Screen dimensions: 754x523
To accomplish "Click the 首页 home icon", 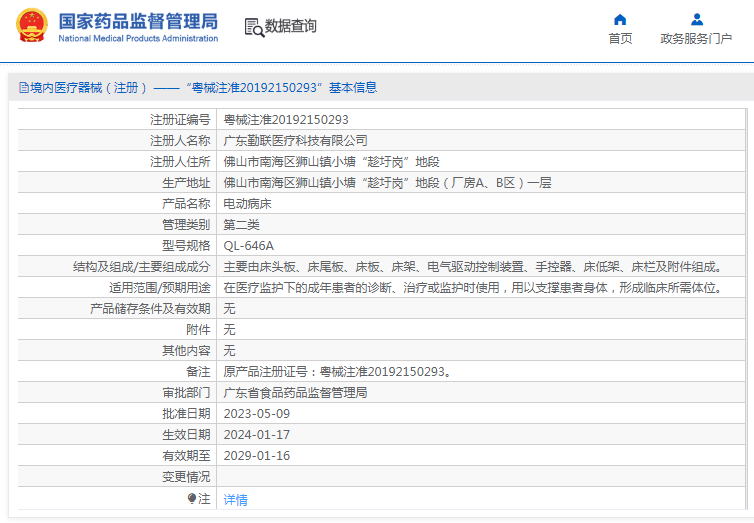I will pyautogui.click(x=620, y=20).
